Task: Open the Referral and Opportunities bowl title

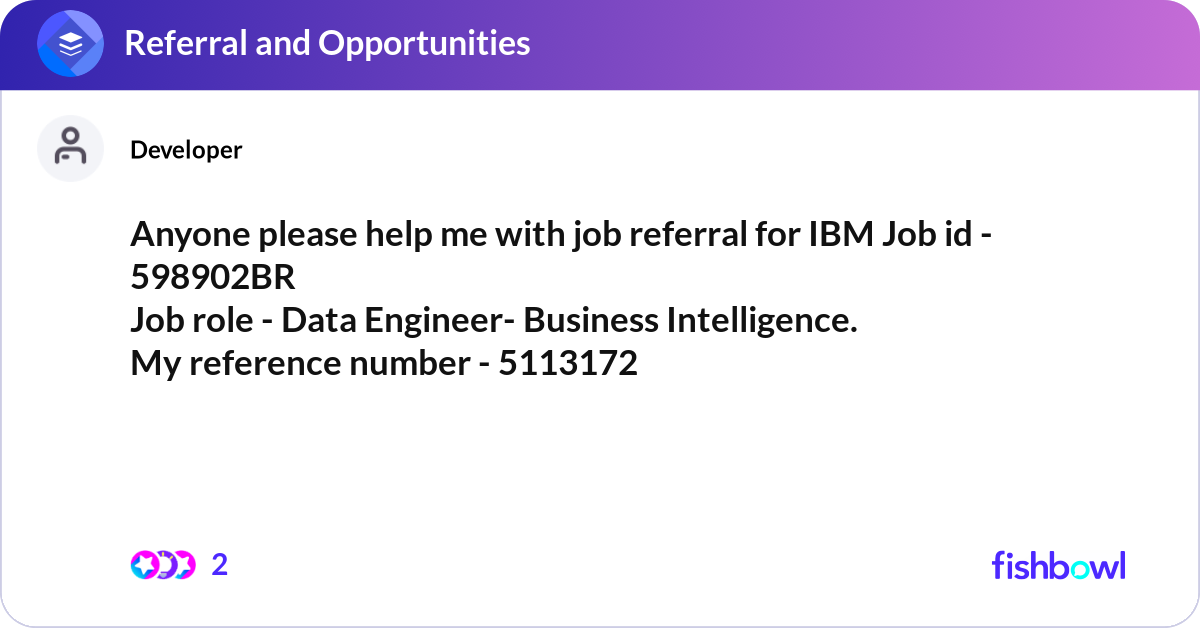Action: [327, 43]
